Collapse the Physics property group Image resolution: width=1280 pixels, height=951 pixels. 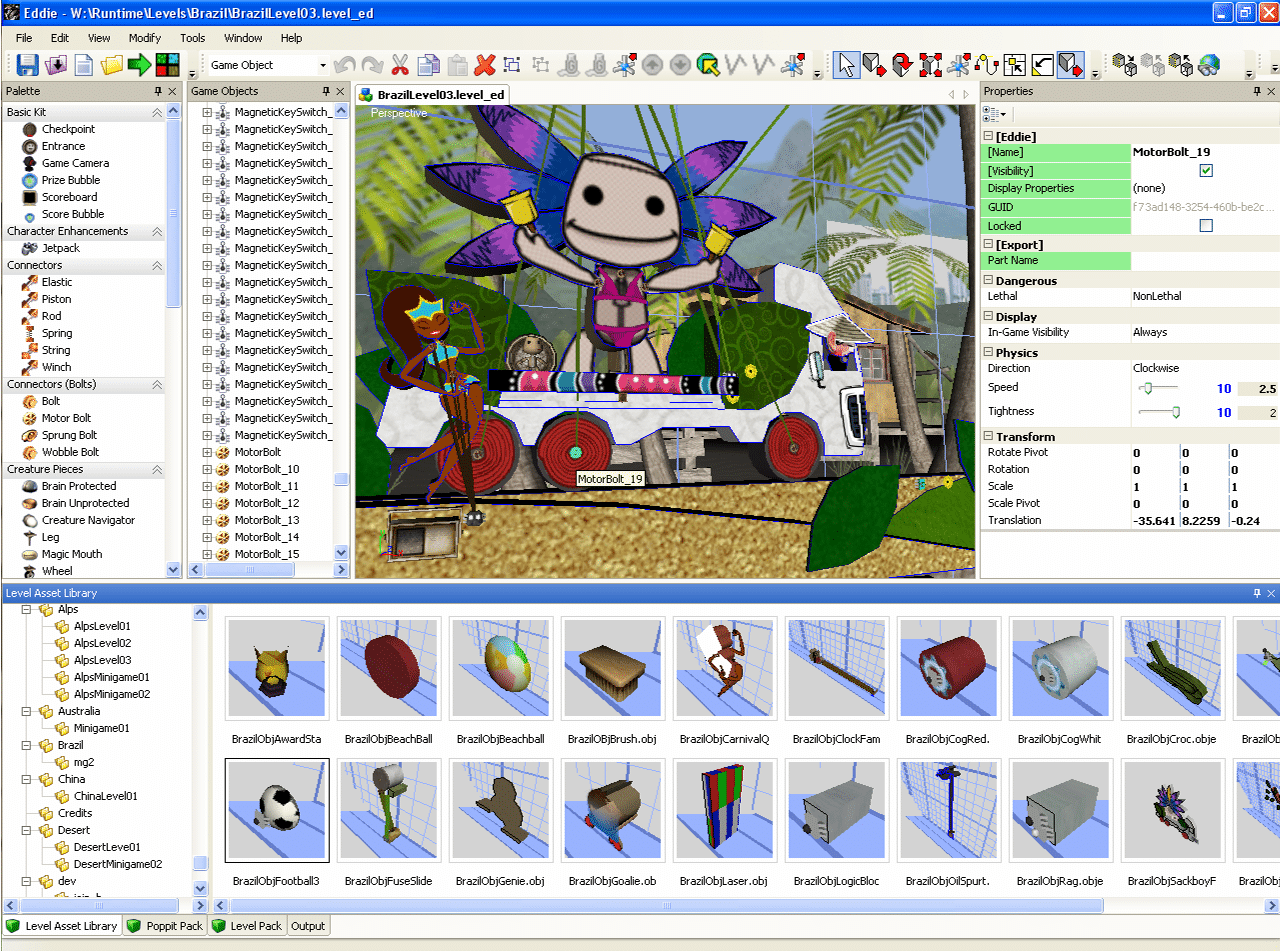(x=988, y=353)
